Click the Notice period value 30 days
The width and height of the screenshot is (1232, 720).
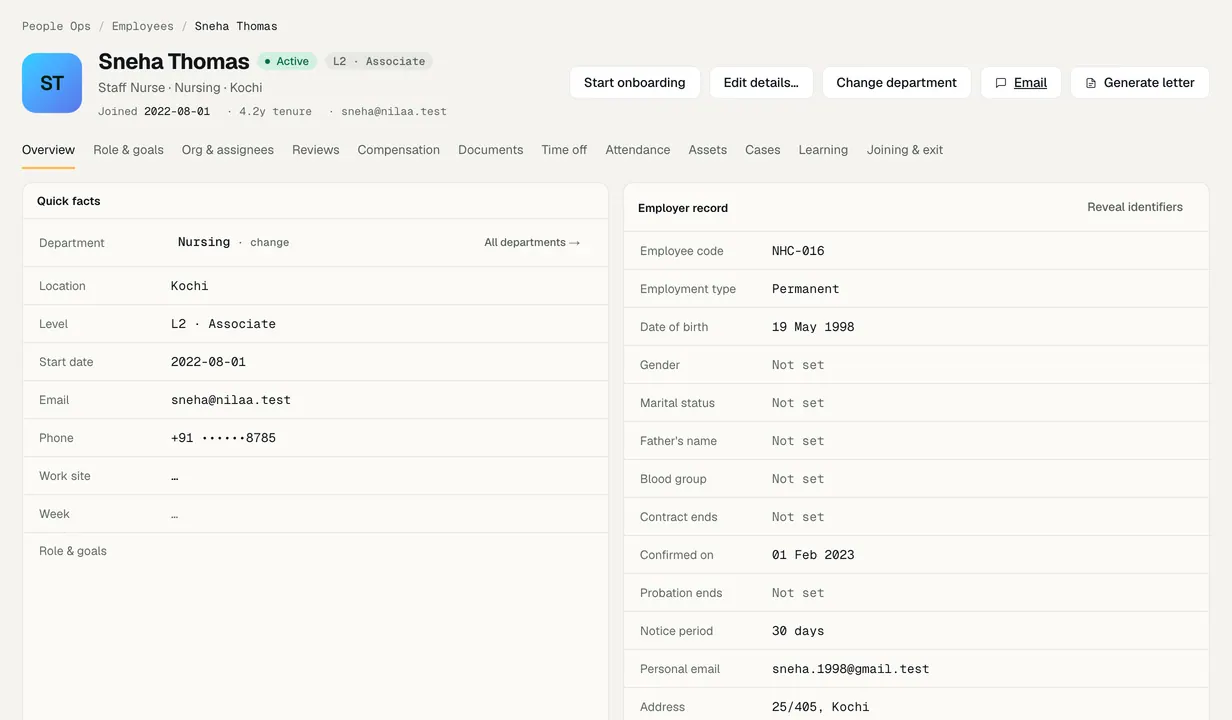(x=798, y=631)
